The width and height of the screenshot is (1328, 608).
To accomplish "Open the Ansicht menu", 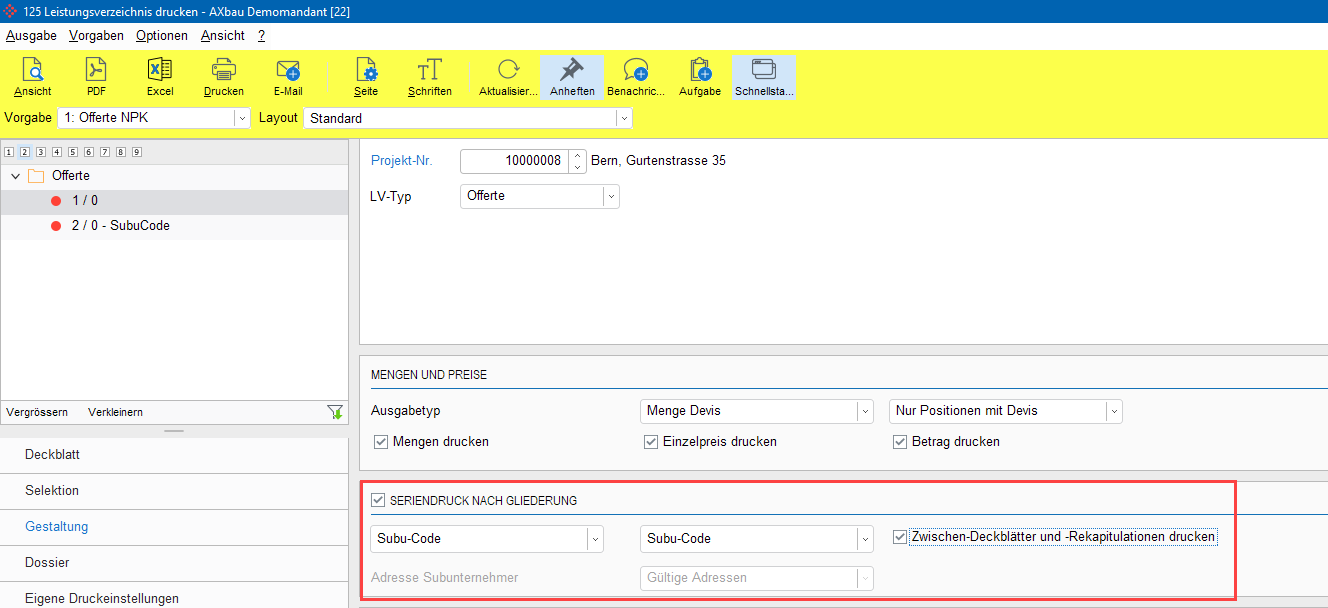I will coord(222,35).
